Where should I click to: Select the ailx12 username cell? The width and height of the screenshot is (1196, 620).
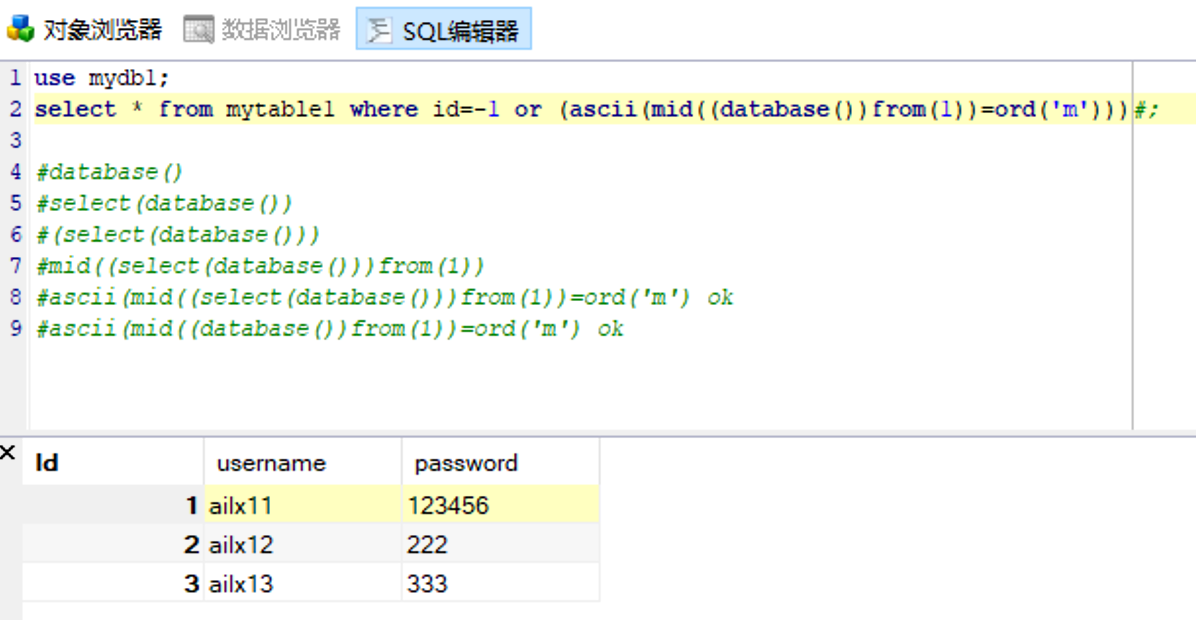click(240, 544)
